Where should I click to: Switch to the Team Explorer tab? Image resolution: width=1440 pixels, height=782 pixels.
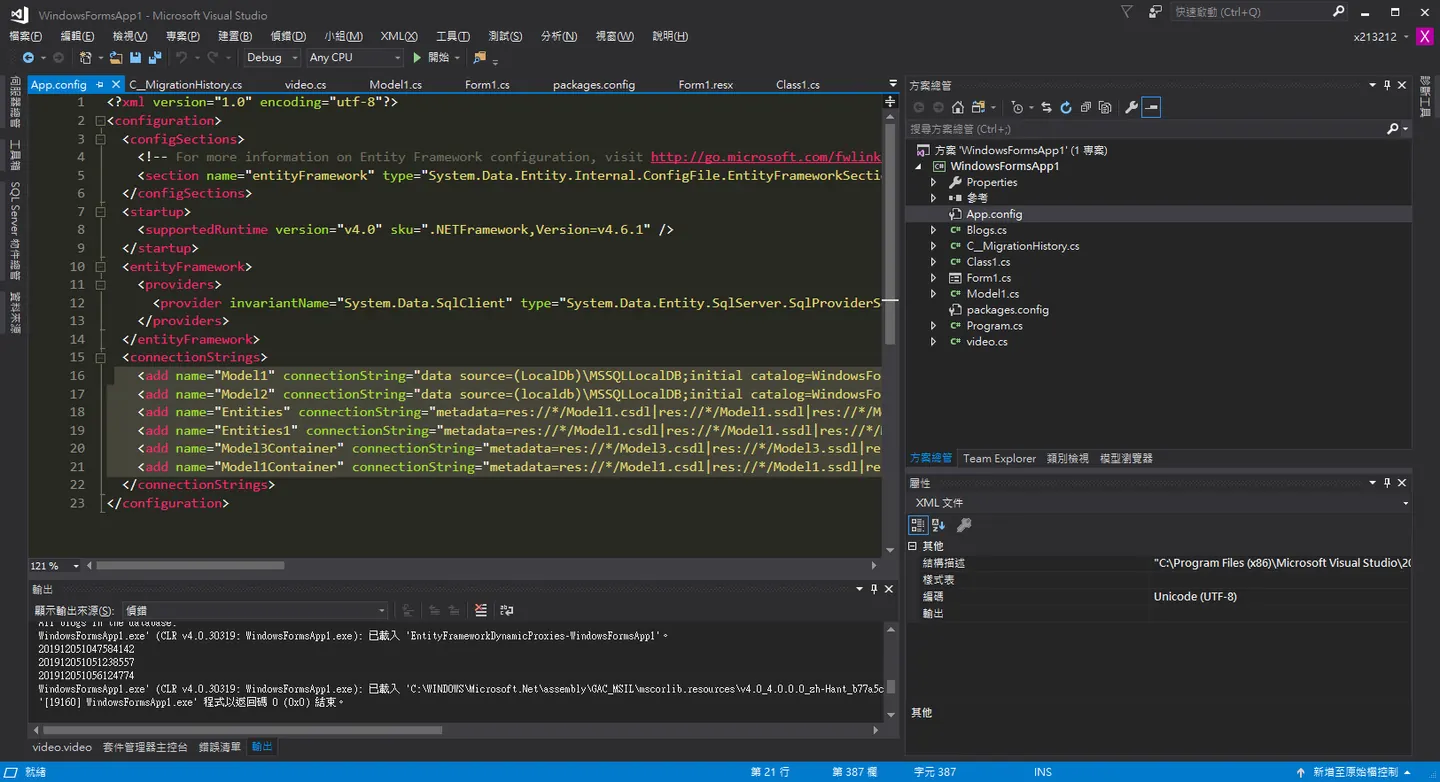[x=999, y=458]
